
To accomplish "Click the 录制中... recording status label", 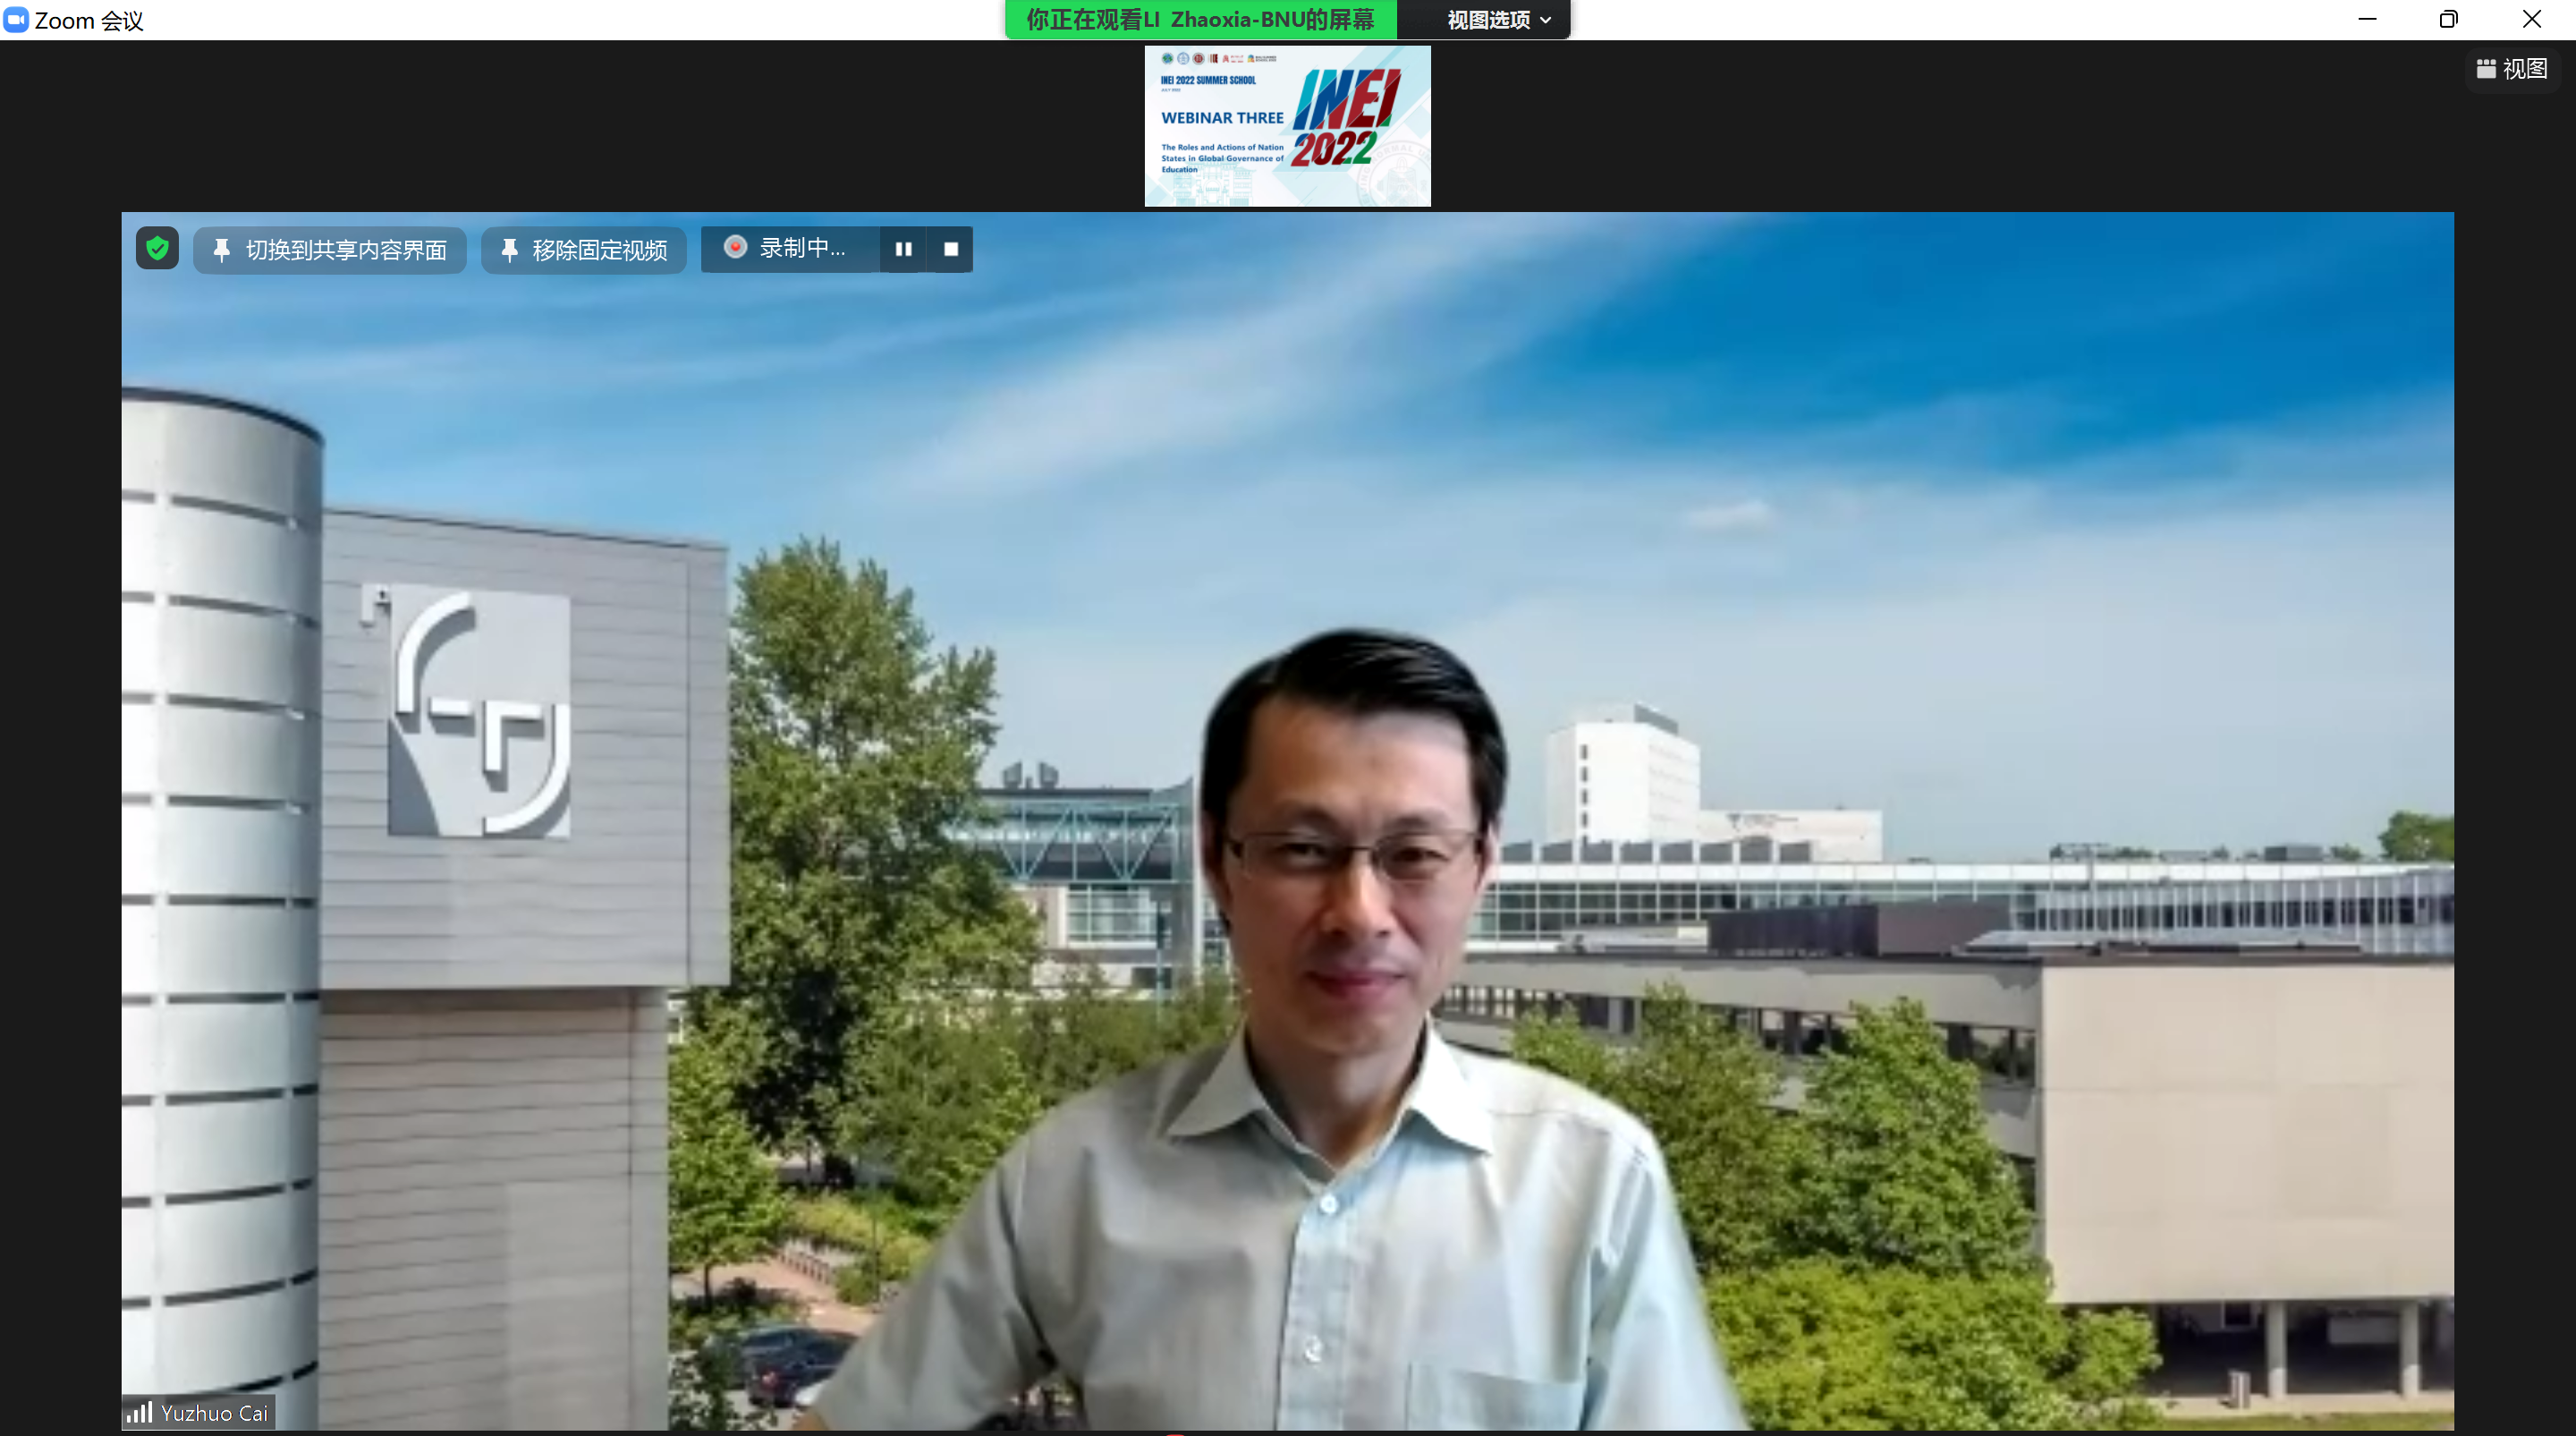I will pyautogui.click(x=802, y=248).
